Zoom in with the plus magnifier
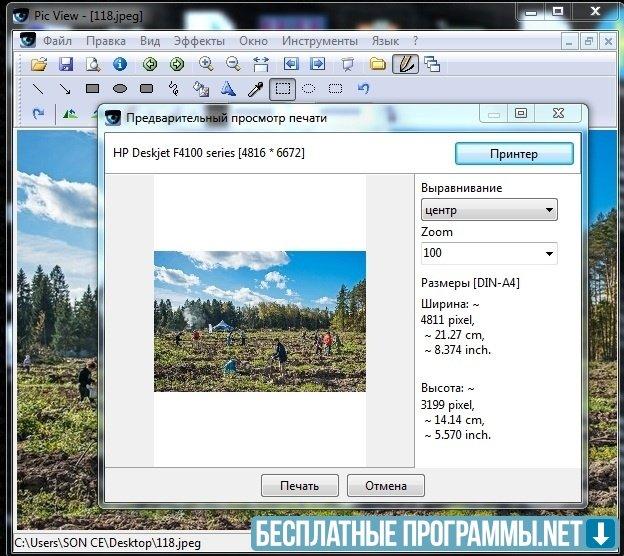 (x=206, y=64)
